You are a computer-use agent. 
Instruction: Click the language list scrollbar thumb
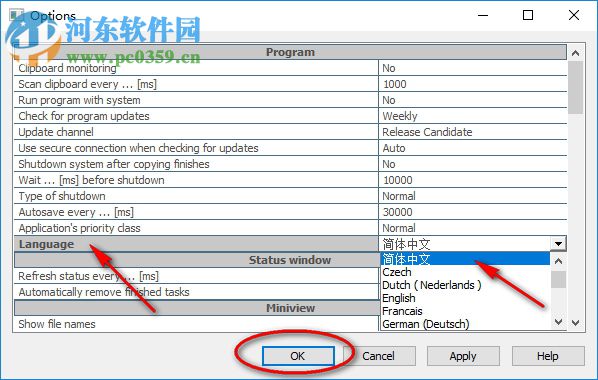pos(558,280)
